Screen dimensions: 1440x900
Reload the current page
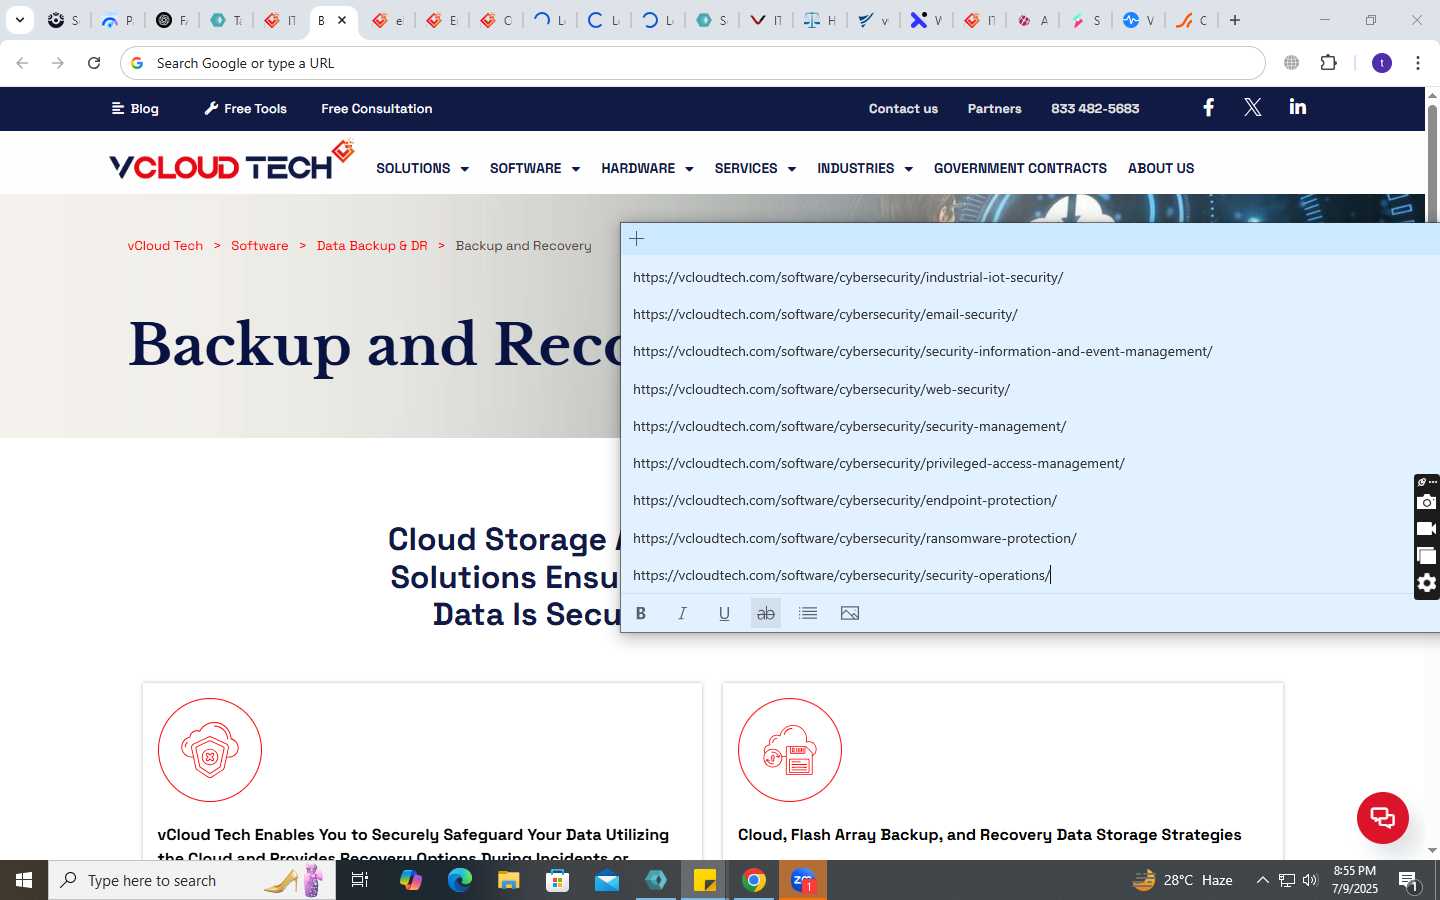94,63
